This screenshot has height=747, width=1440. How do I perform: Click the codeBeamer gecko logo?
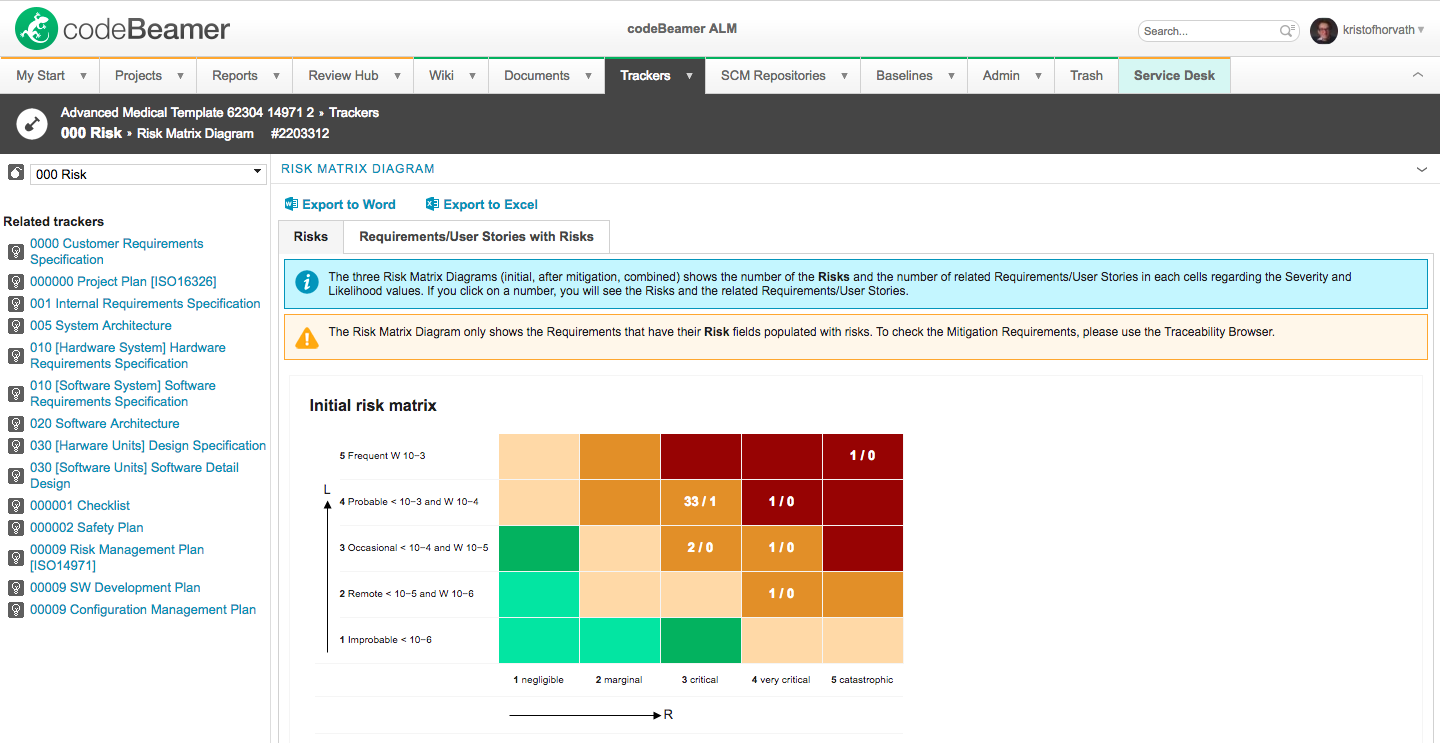tap(36, 29)
